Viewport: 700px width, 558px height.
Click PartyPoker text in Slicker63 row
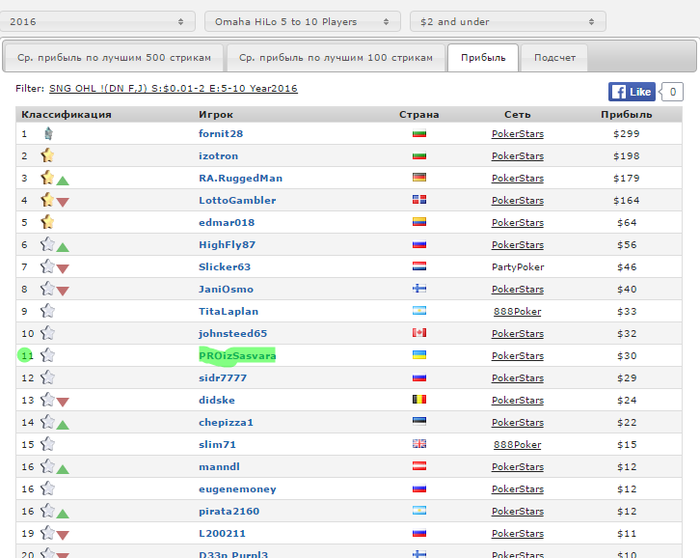coord(517,267)
